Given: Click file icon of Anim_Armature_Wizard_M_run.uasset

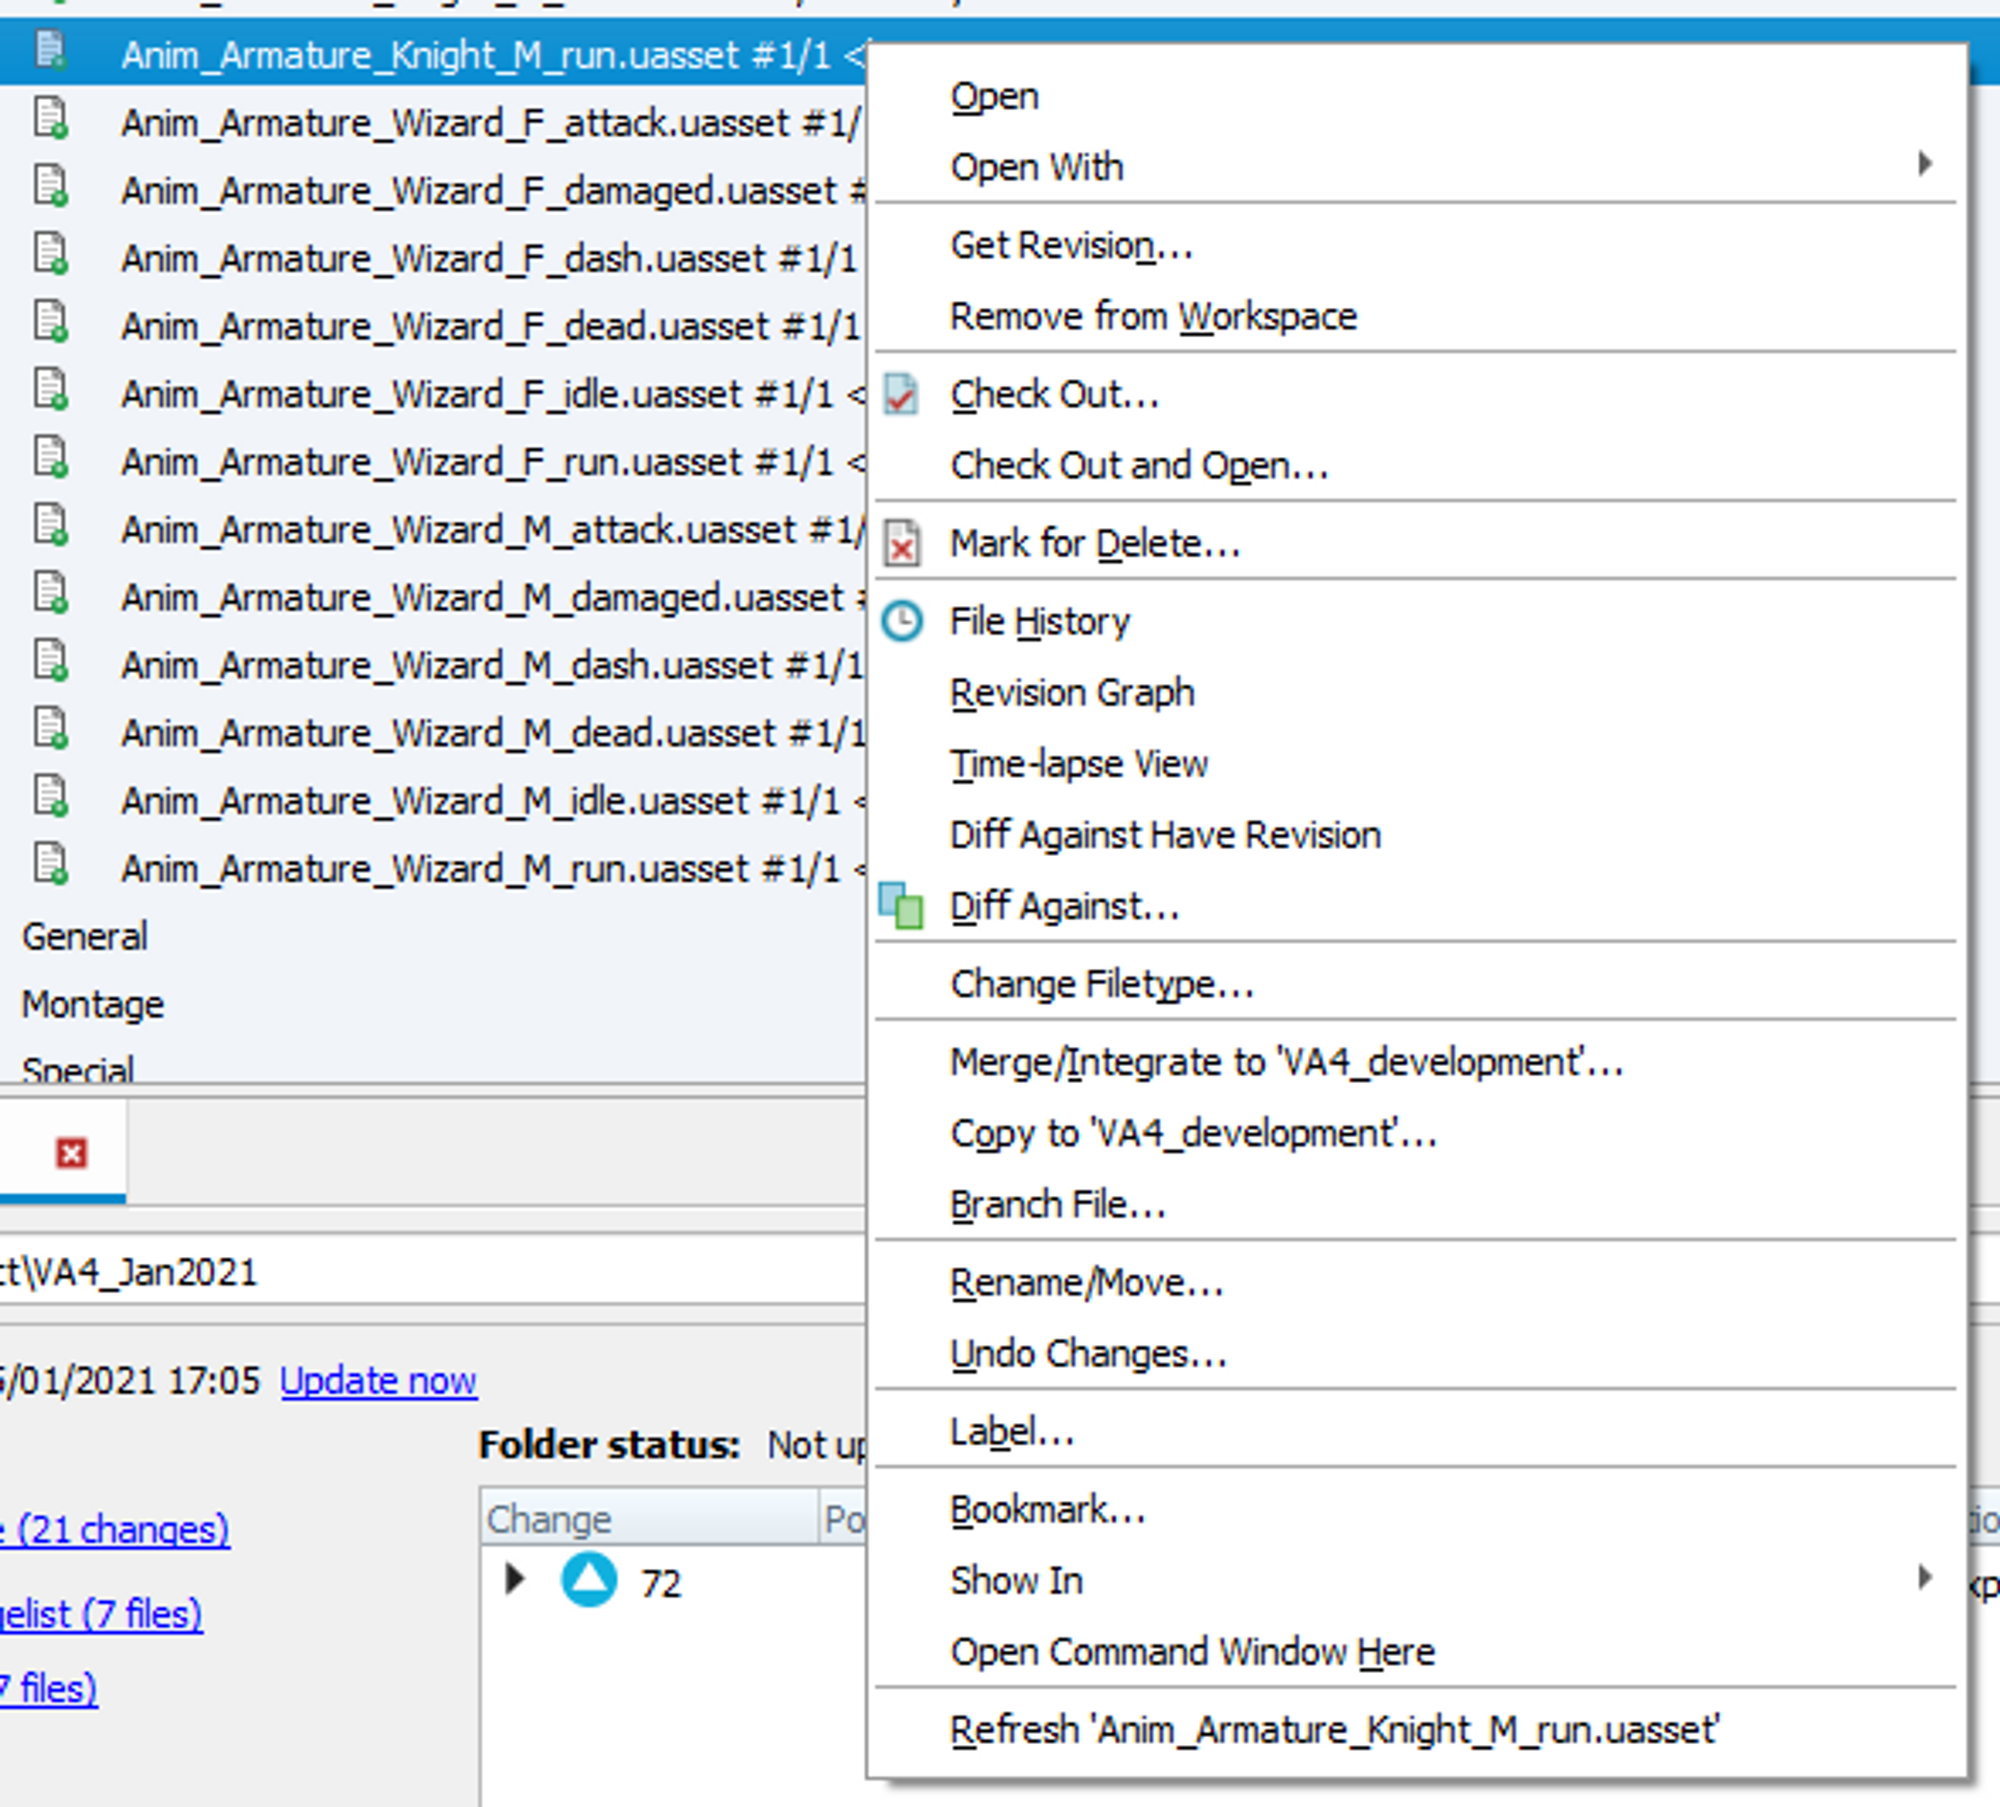Looking at the screenshot, I should point(51,865).
